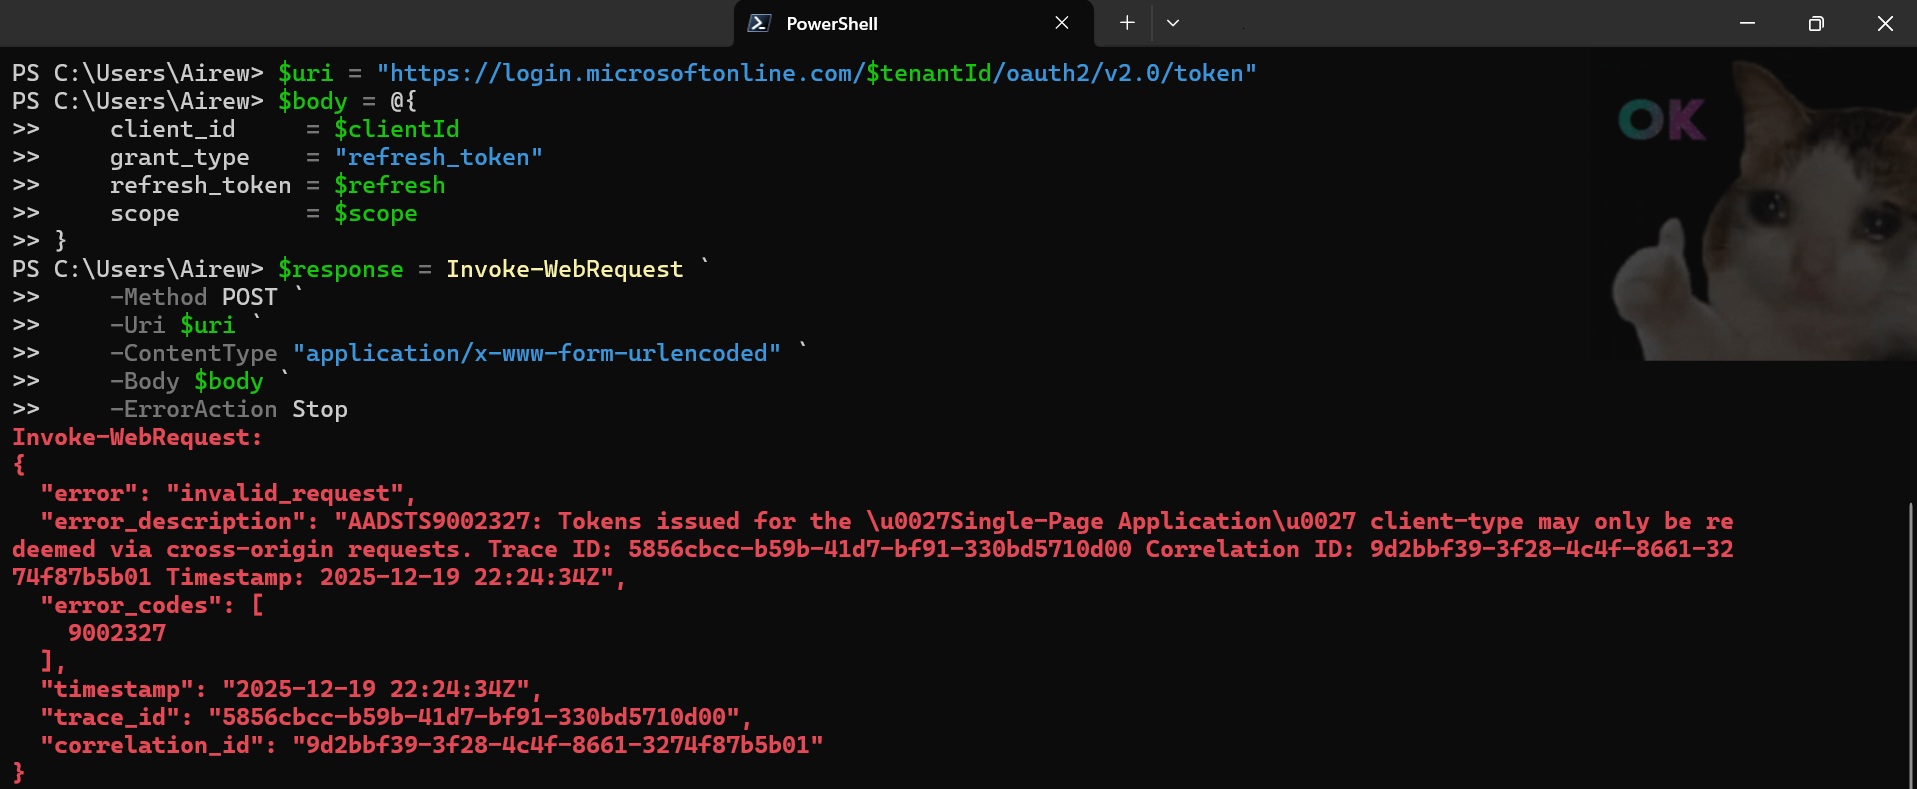Click the Invoke-WebRequest command text
Image resolution: width=1917 pixels, height=789 pixels.
point(564,269)
